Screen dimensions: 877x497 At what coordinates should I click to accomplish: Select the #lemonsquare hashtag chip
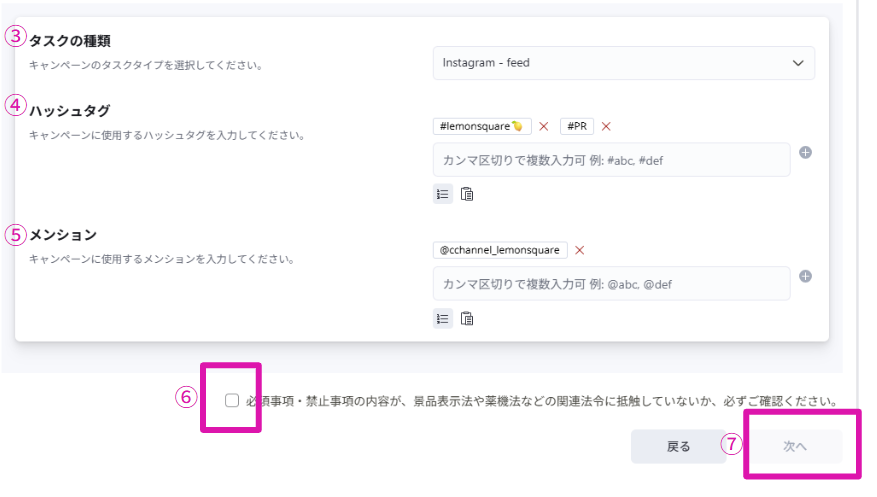click(482, 126)
